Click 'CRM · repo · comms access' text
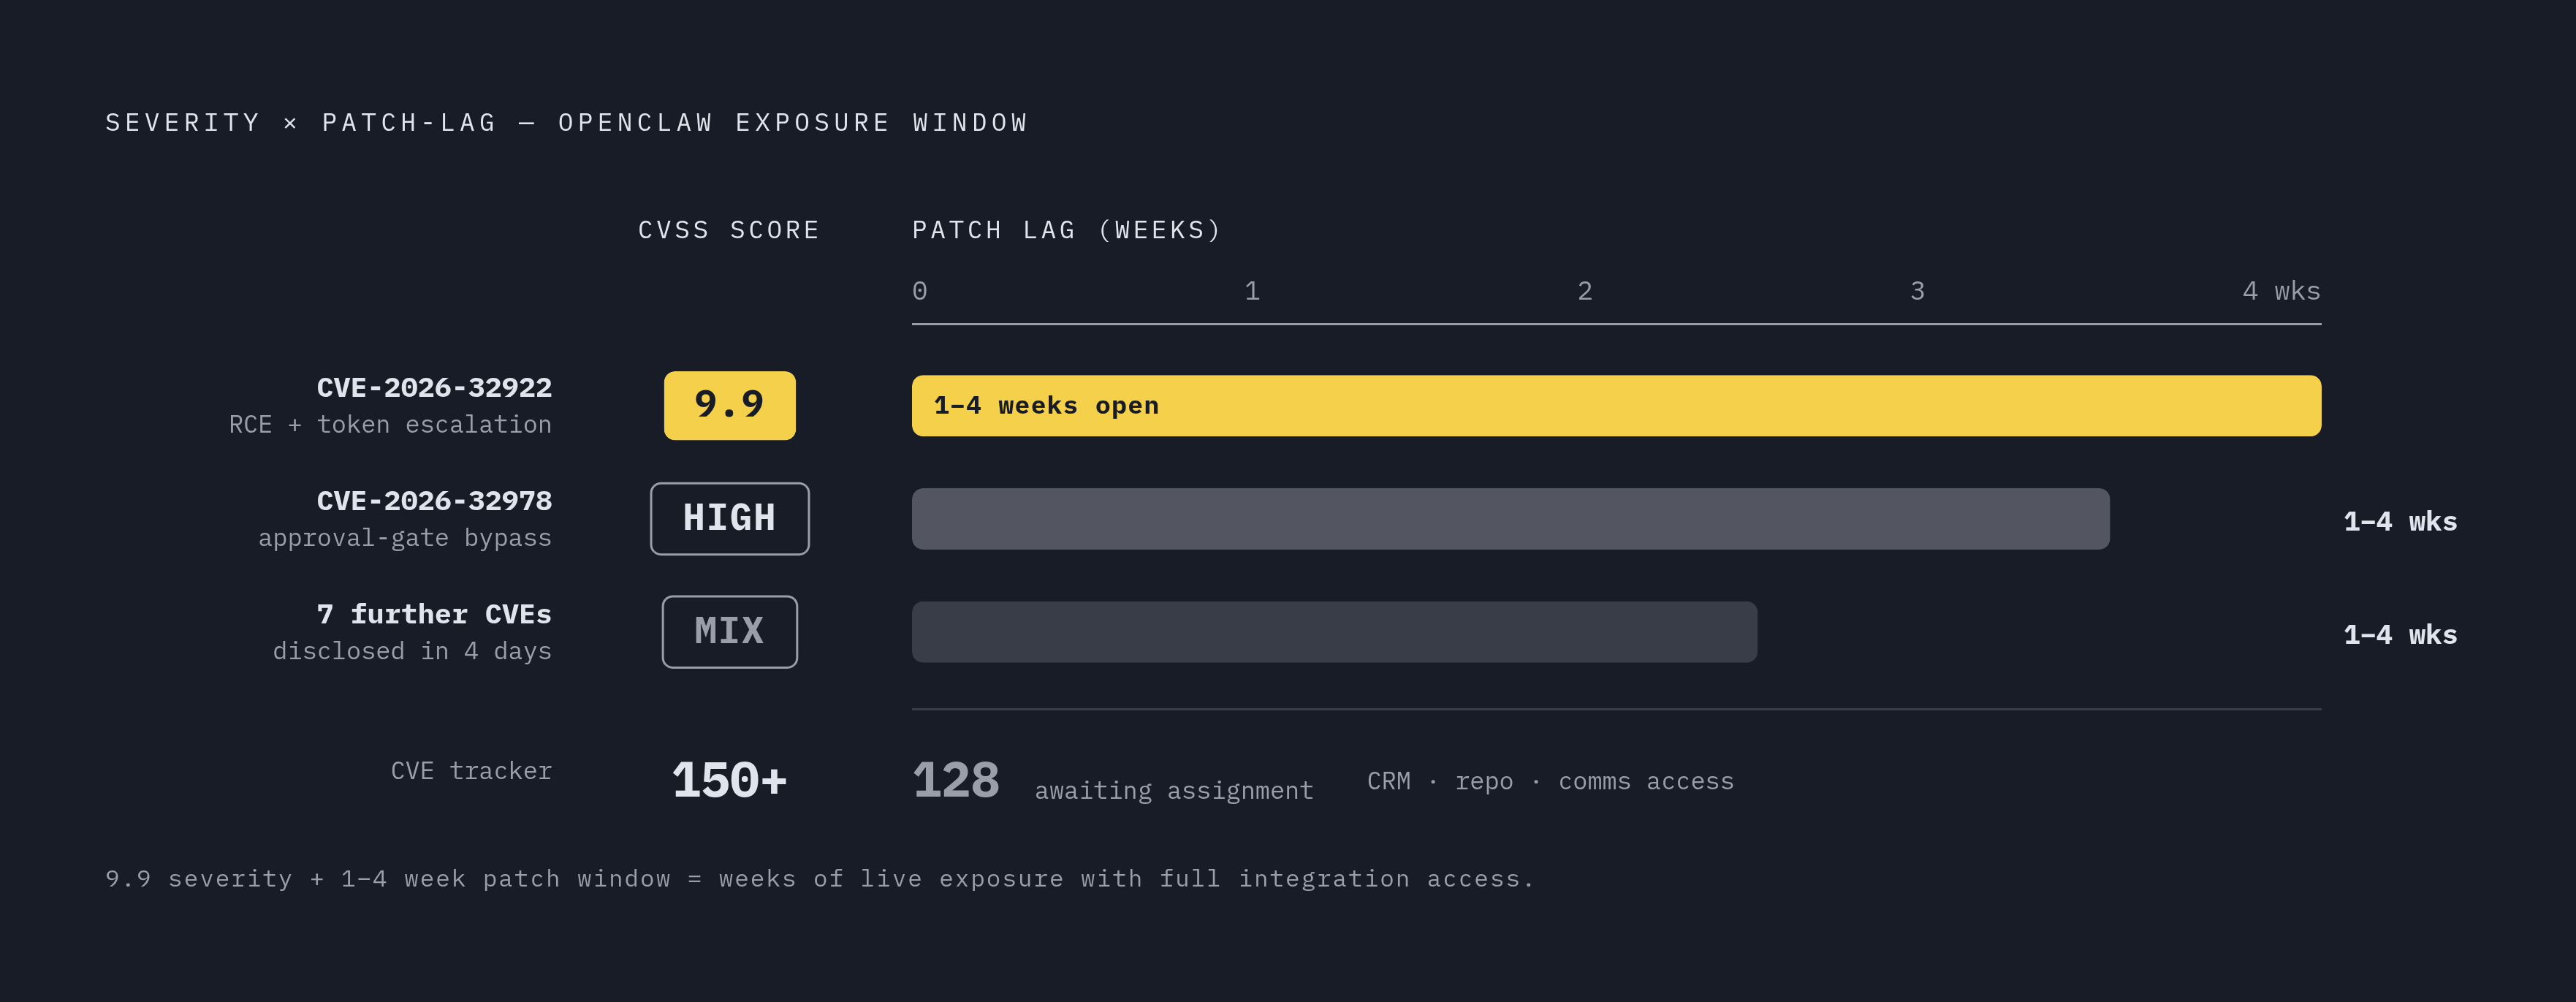The height and width of the screenshot is (1002, 2576). tap(1550, 781)
